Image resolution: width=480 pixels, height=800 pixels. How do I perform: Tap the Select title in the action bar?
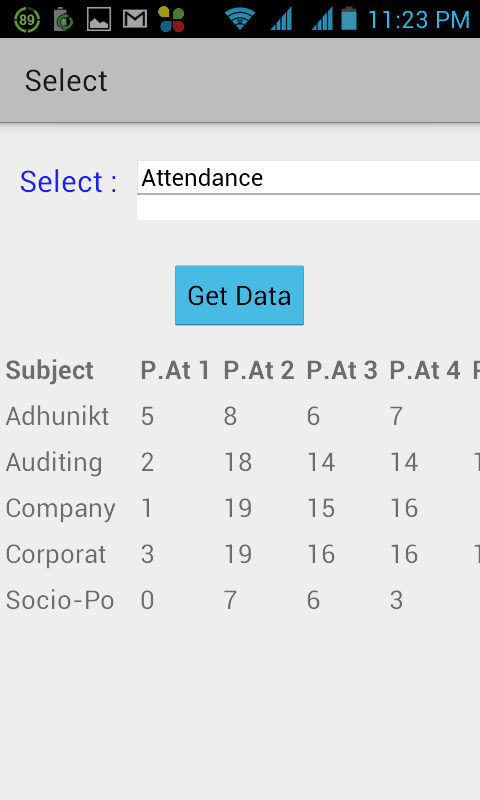66,81
